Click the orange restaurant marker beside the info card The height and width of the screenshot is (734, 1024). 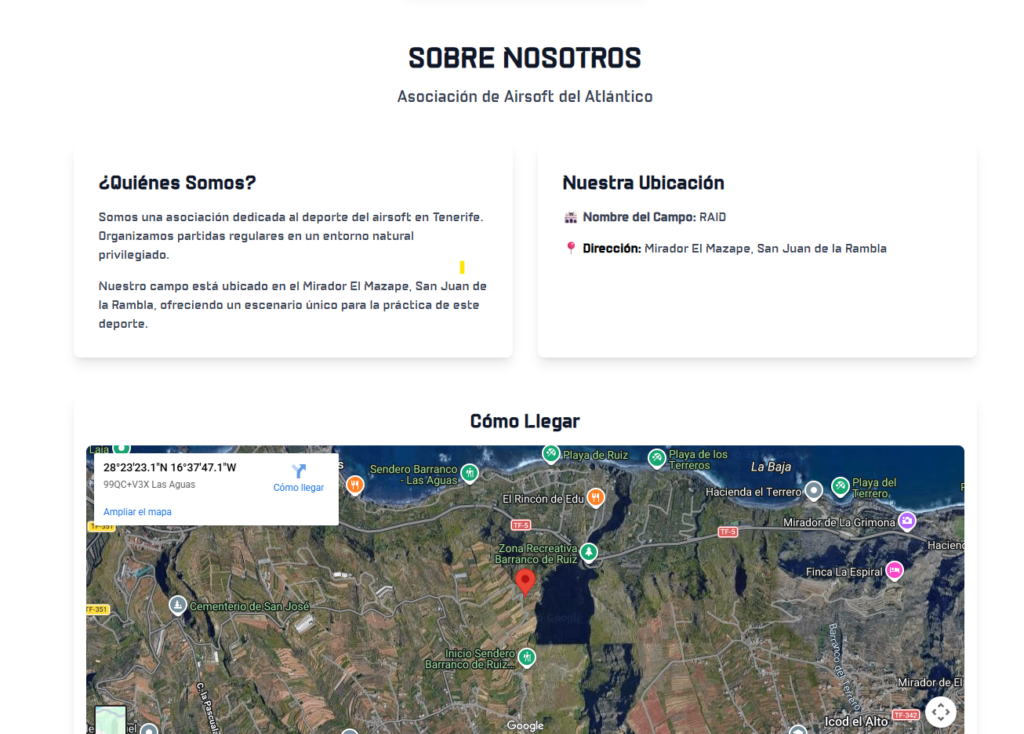click(x=355, y=485)
